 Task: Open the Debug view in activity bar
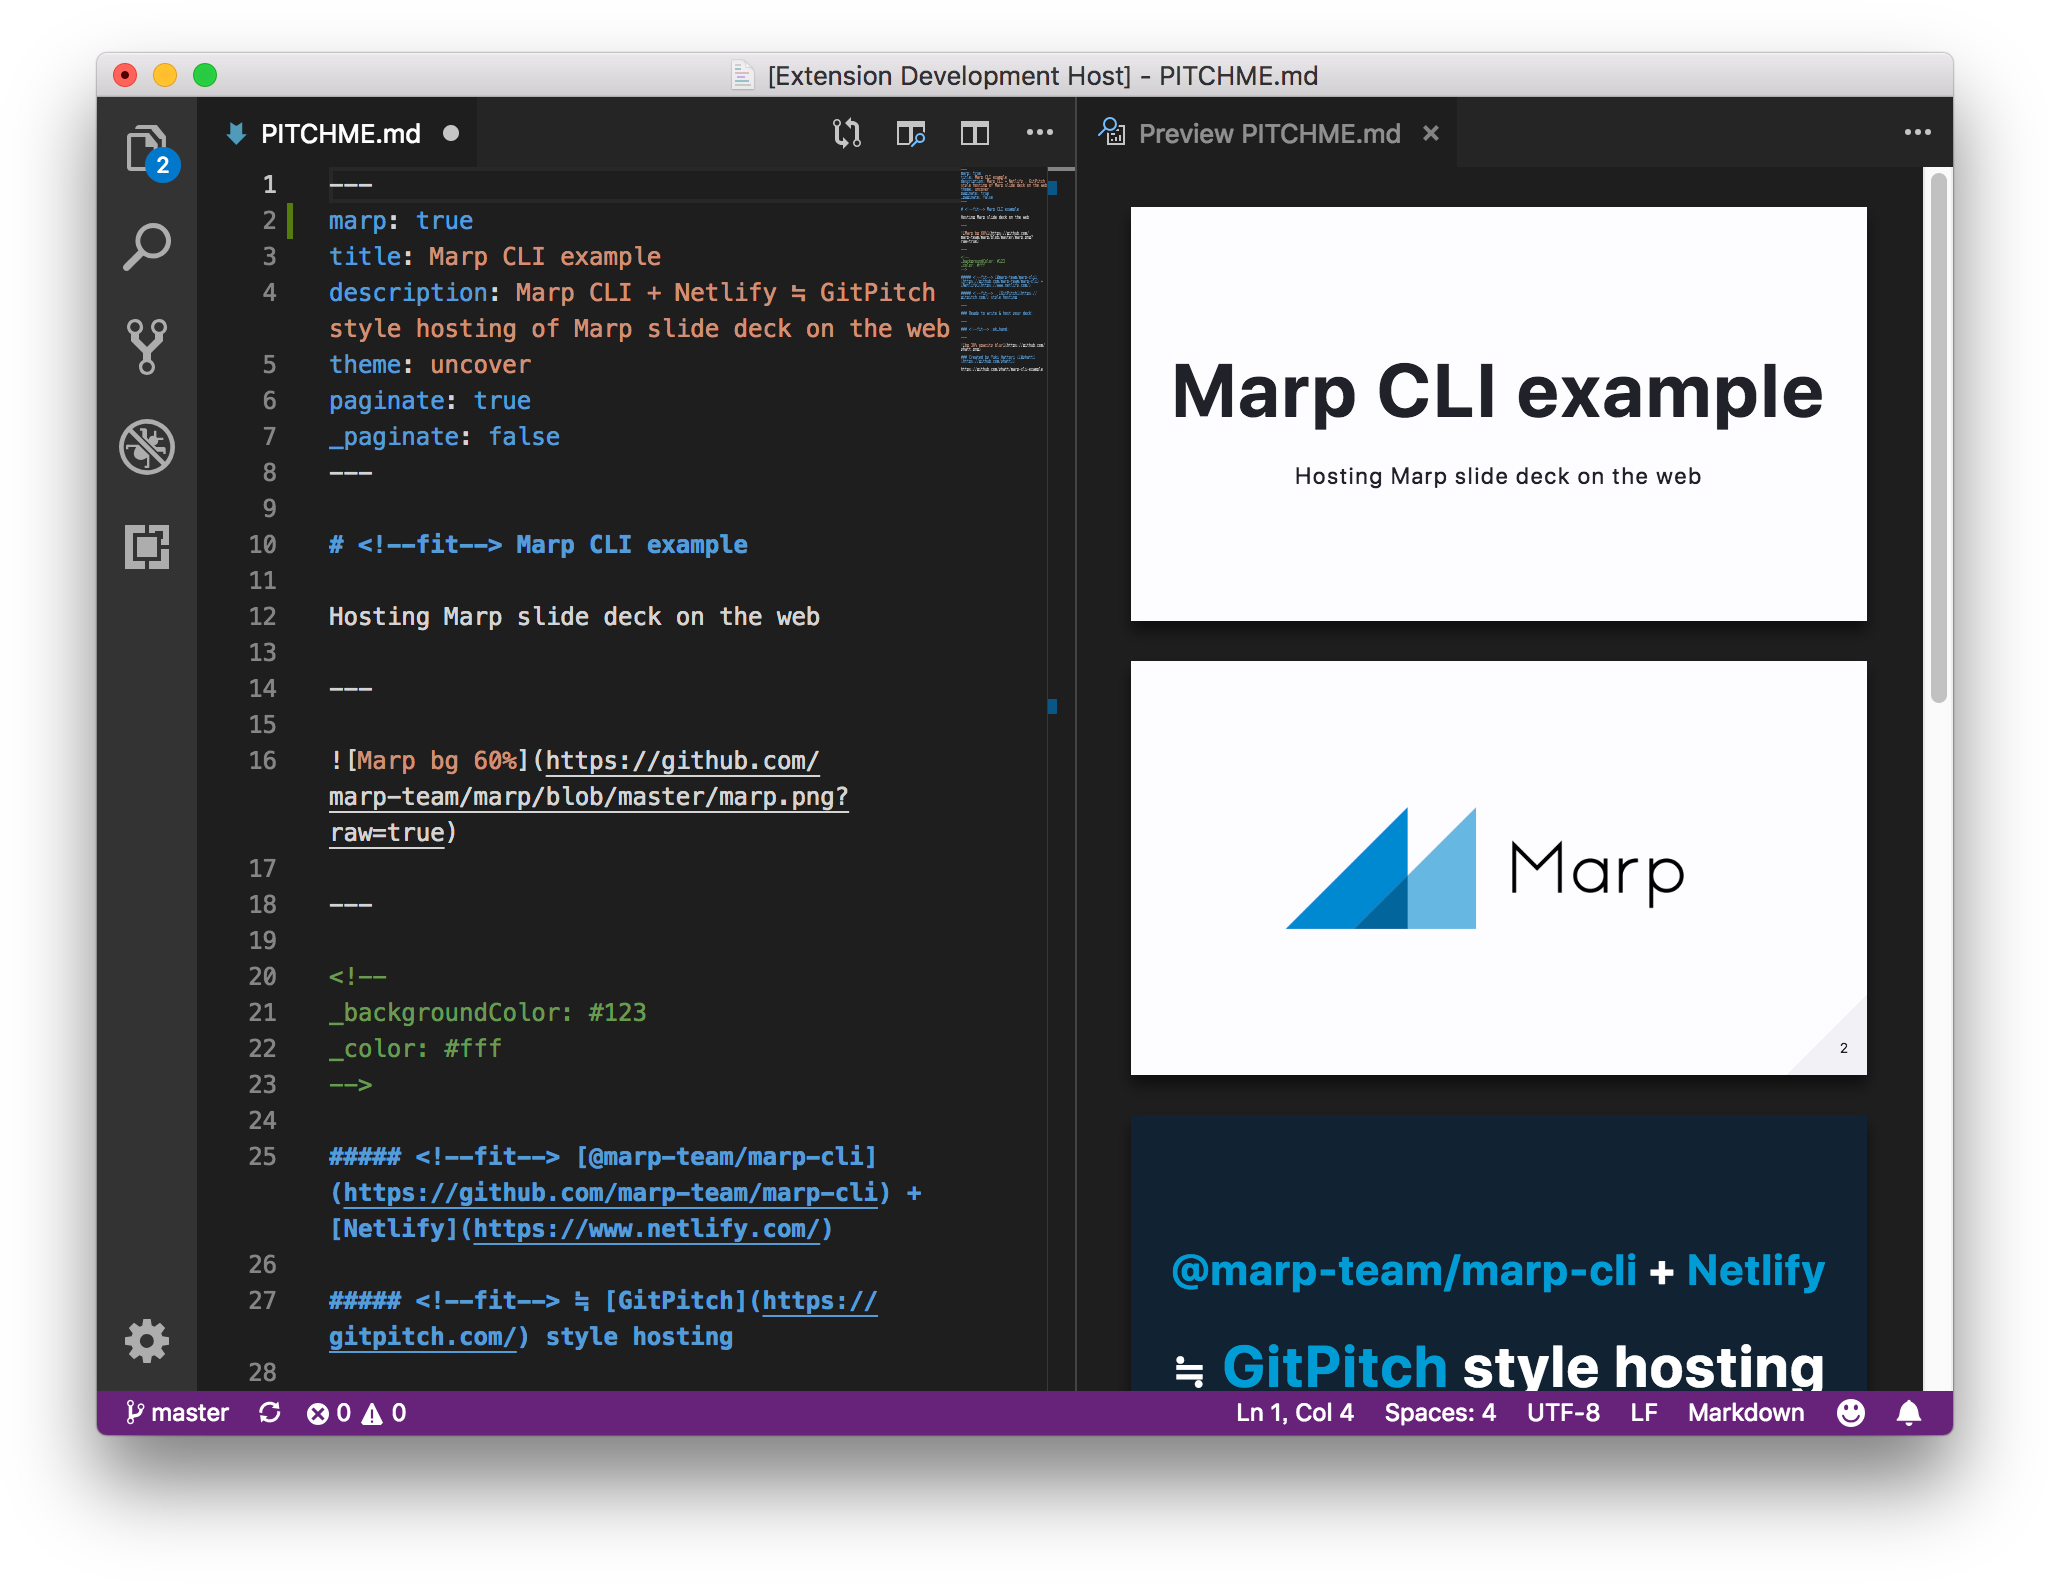pos(147,446)
